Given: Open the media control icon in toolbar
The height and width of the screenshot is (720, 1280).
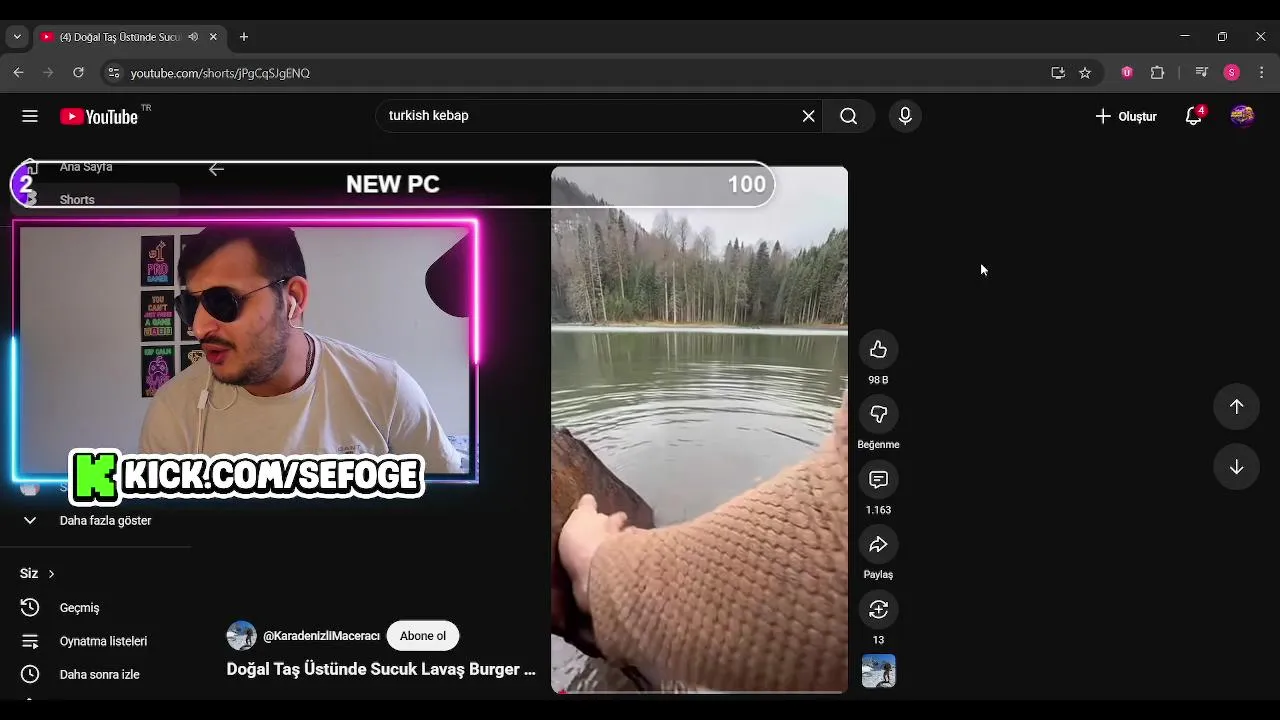Looking at the screenshot, I should 1202,73.
